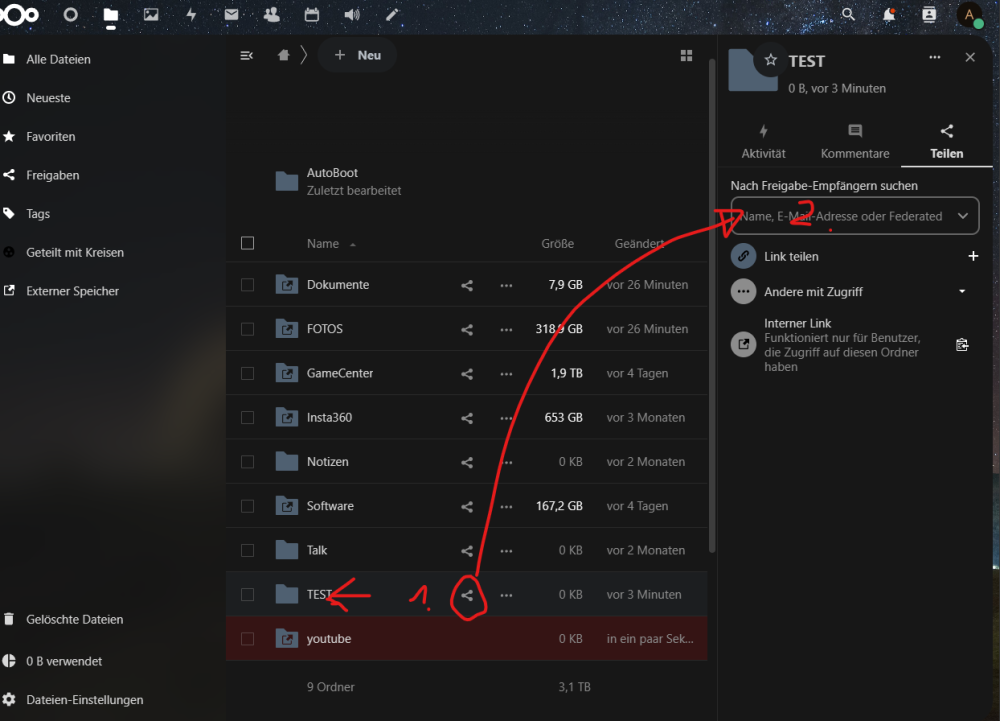Share the Insta360 folder
This screenshot has width=1000, height=721.
pyautogui.click(x=467, y=418)
